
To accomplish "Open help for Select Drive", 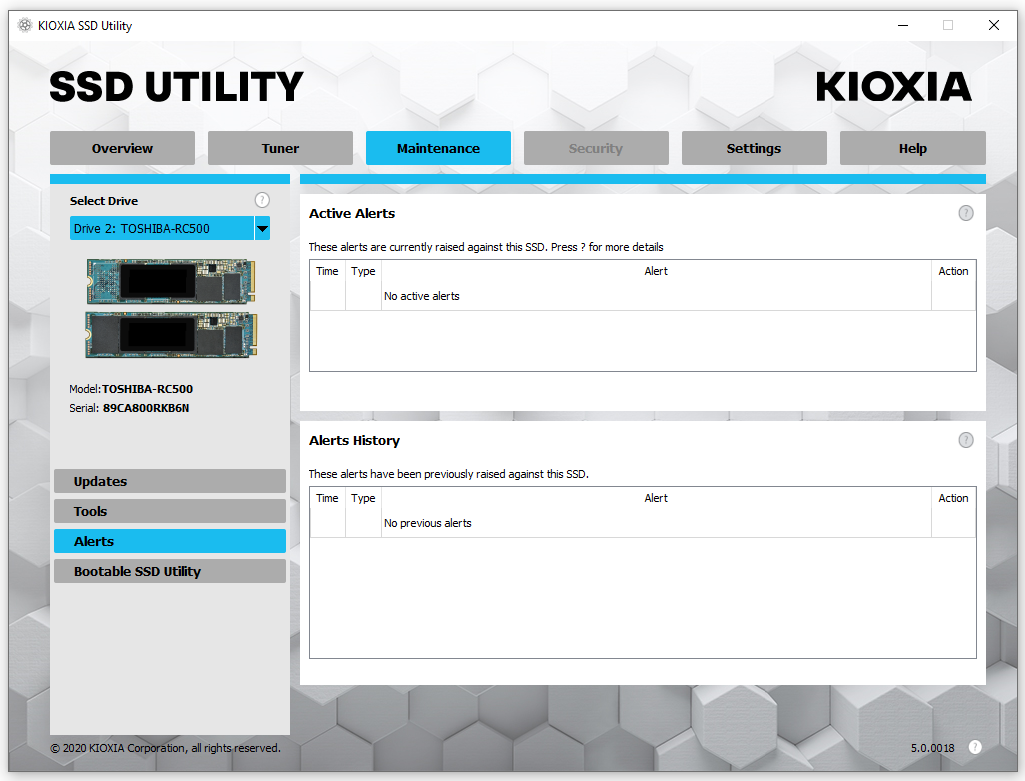I will pos(261,200).
